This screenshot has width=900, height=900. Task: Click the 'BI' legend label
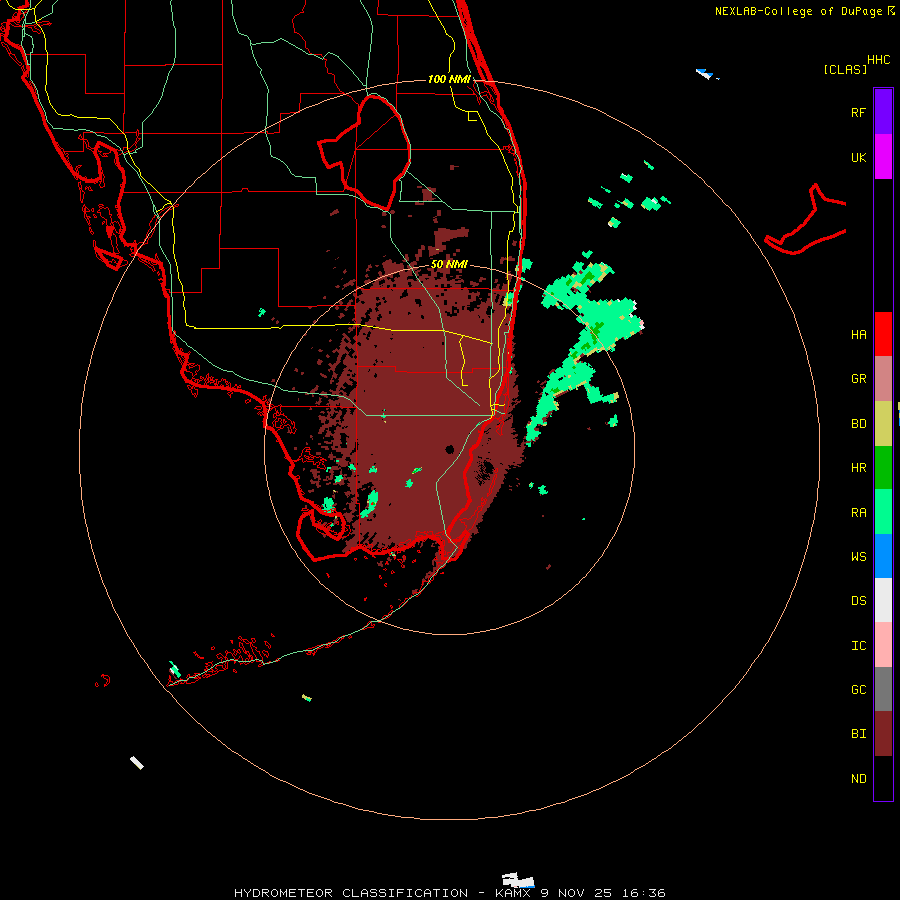click(858, 734)
